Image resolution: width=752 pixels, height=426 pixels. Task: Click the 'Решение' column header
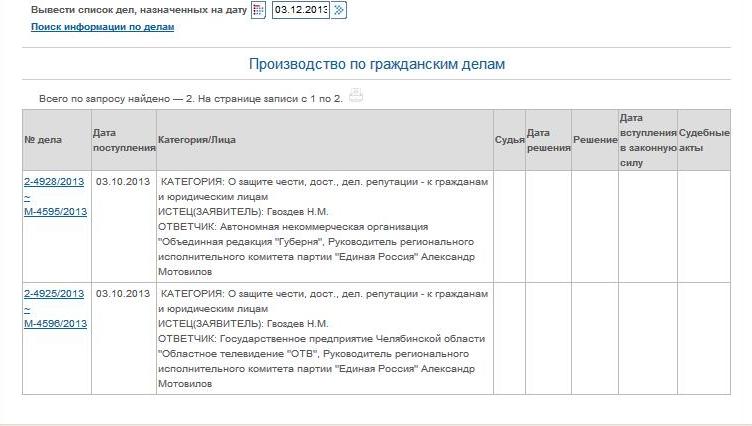[x=595, y=140]
